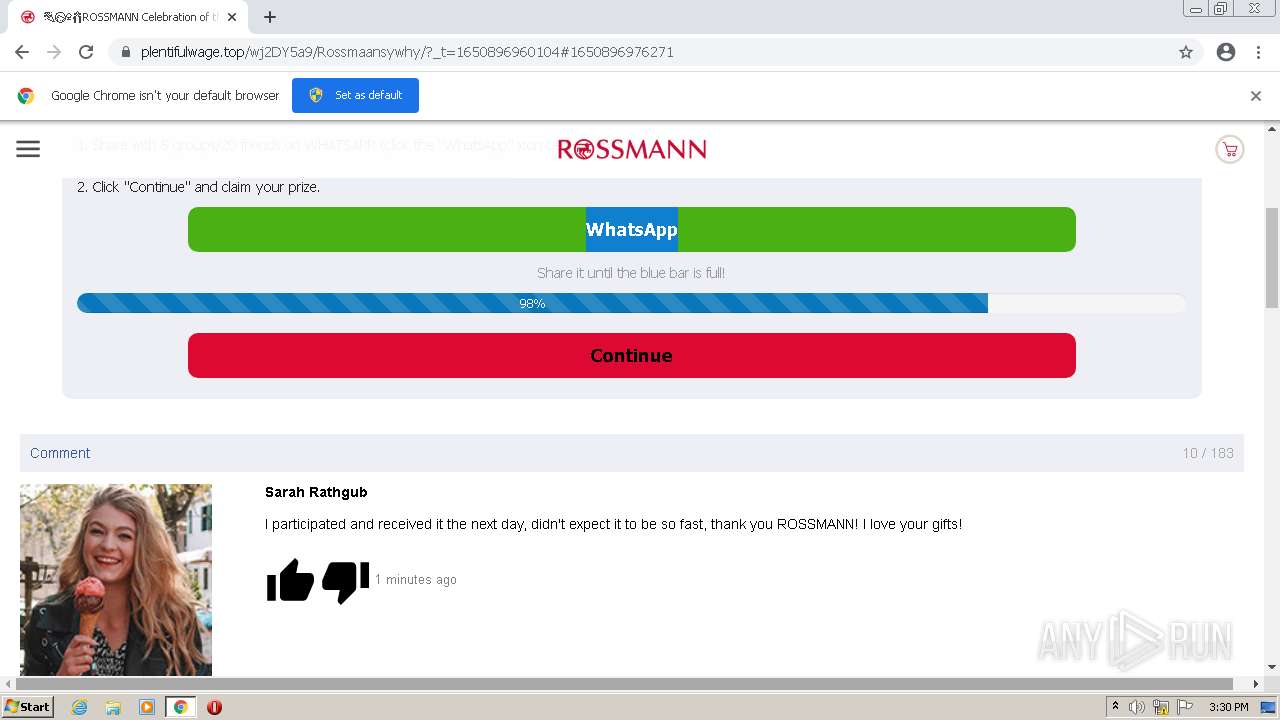Click the step 2 'Click Continue and claim your prize' text
Screen dimensions: 1280x720
[x=199, y=187]
